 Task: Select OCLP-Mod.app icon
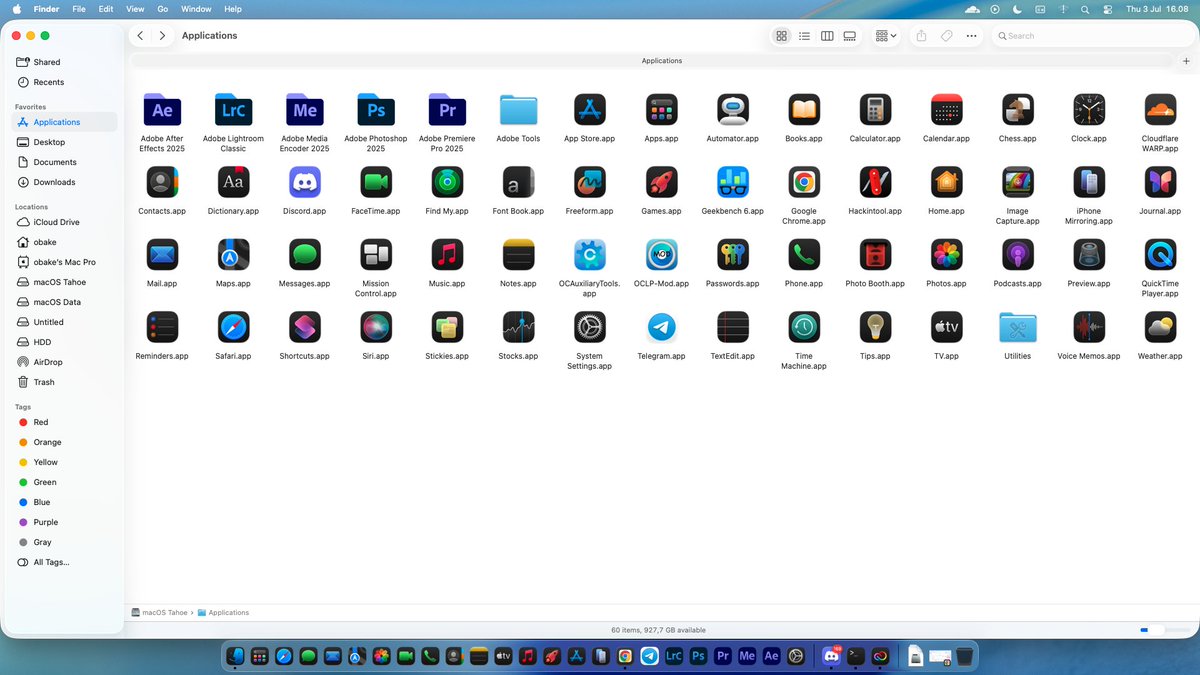(x=661, y=255)
